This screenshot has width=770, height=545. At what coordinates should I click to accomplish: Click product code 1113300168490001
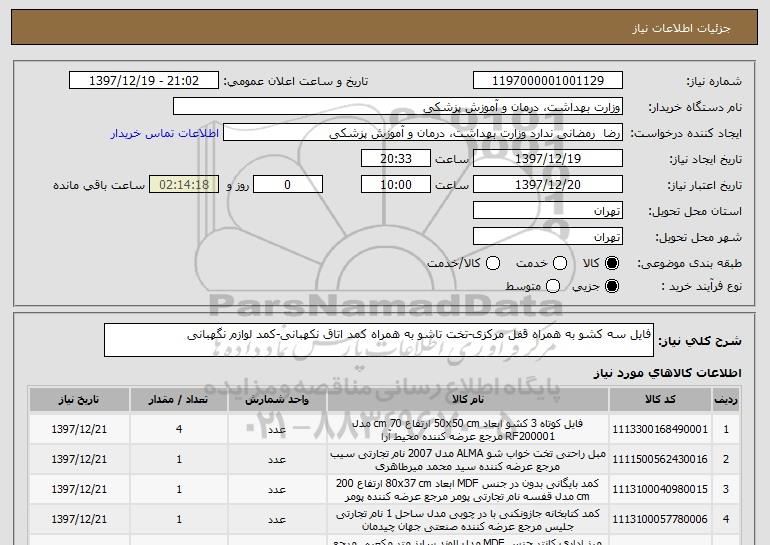[660, 429]
